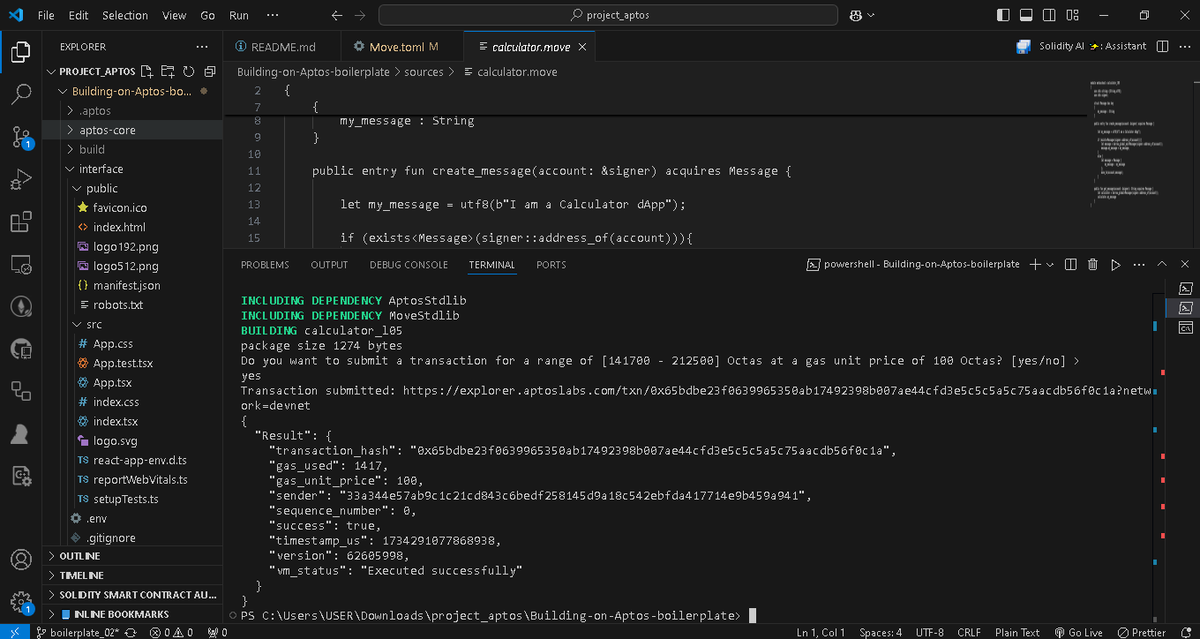Screen dimensions: 1200x639
Task: Switch to the DEBUG CONSOLE tab
Action: (x=409, y=265)
